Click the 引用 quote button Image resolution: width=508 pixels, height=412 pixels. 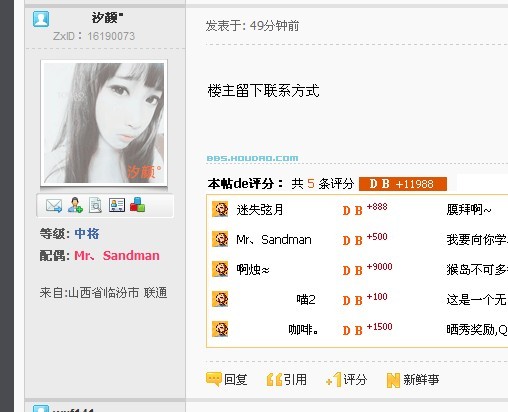[x=287, y=379]
